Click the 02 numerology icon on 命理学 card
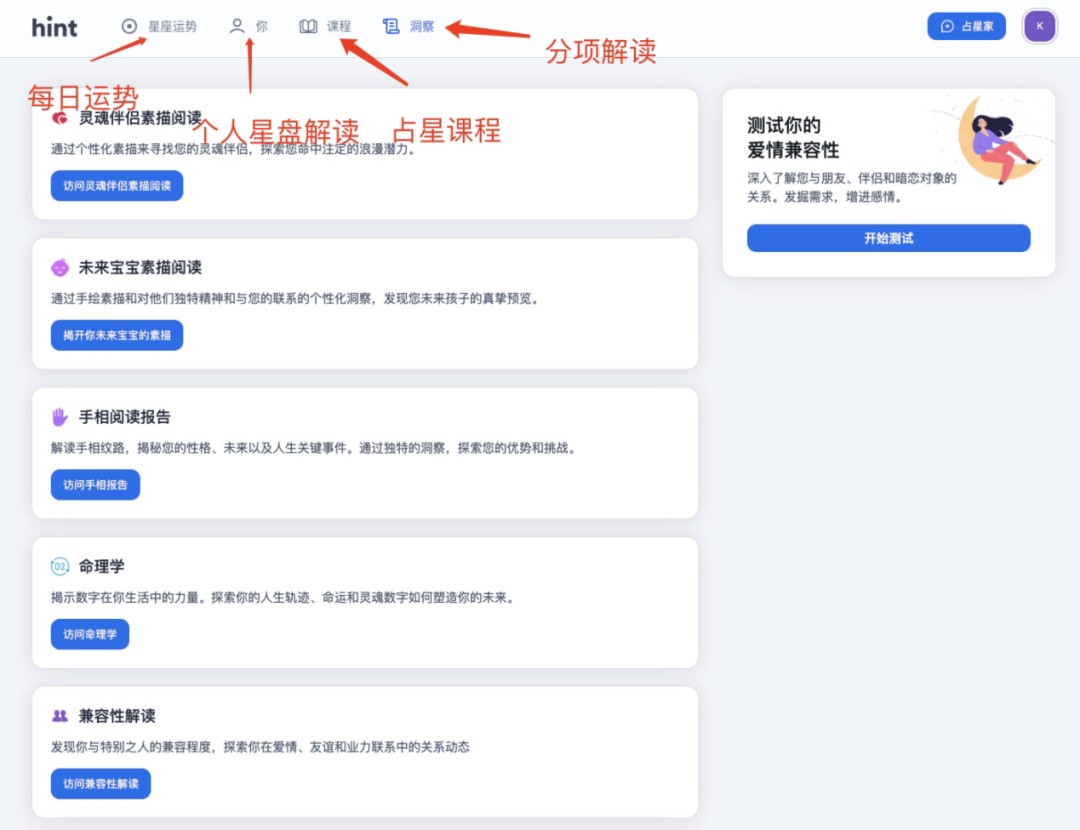The width and height of the screenshot is (1080, 830). pos(62,566)
